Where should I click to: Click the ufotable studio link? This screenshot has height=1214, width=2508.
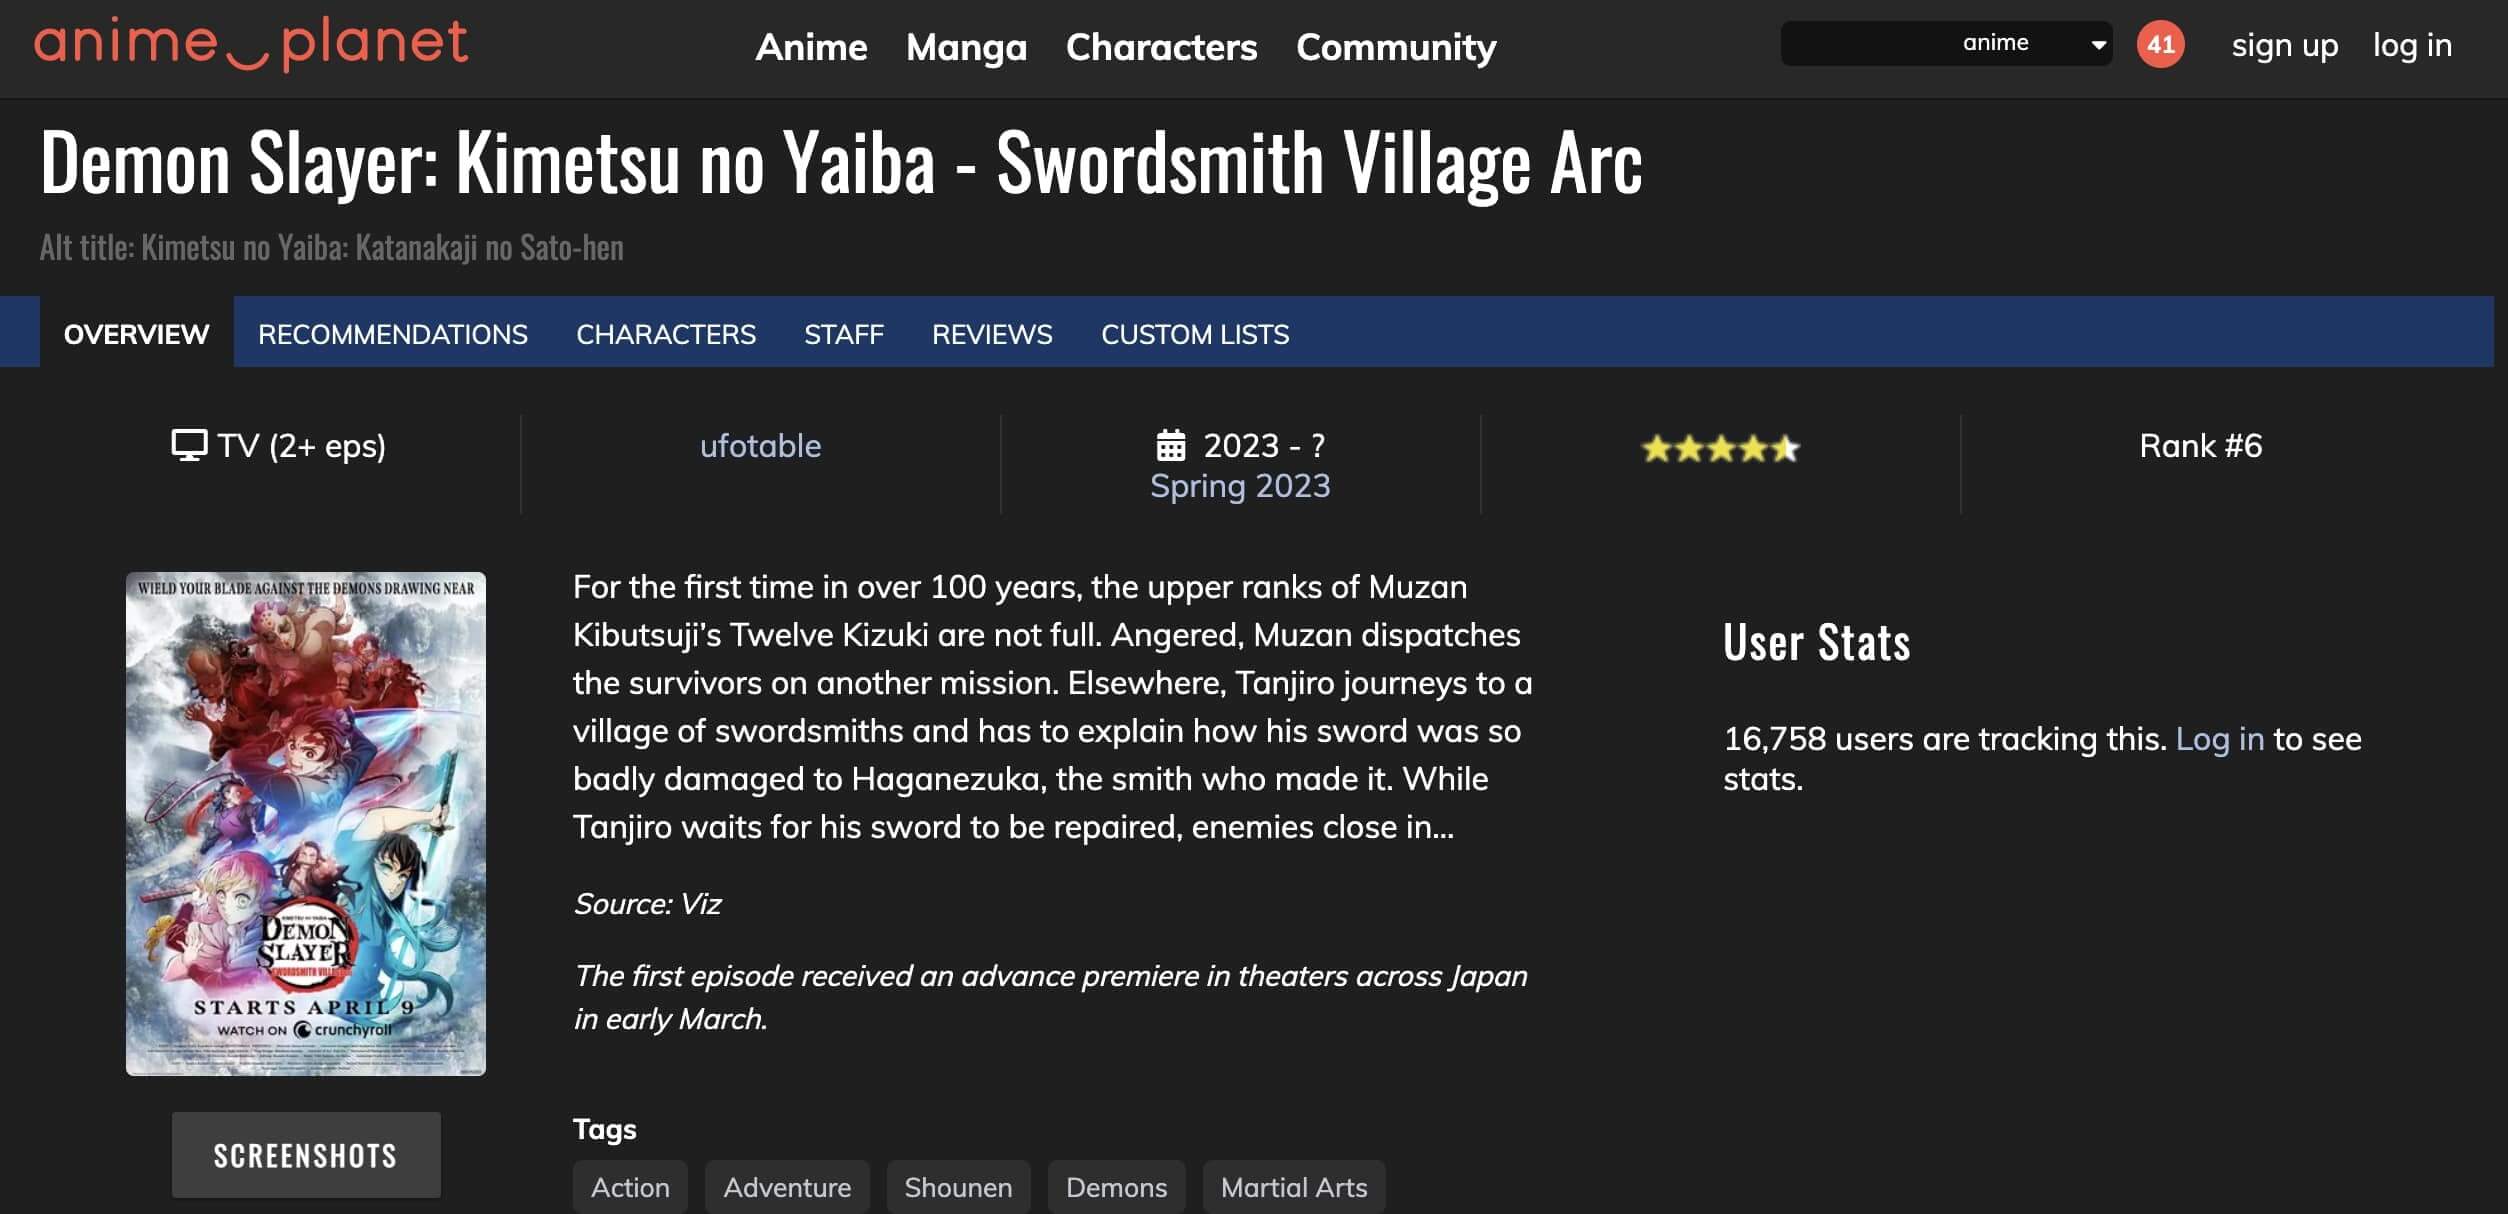point(760,446)
